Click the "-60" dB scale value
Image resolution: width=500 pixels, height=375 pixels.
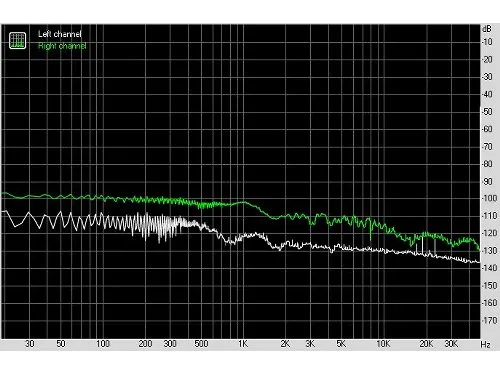tap(487, 129)
